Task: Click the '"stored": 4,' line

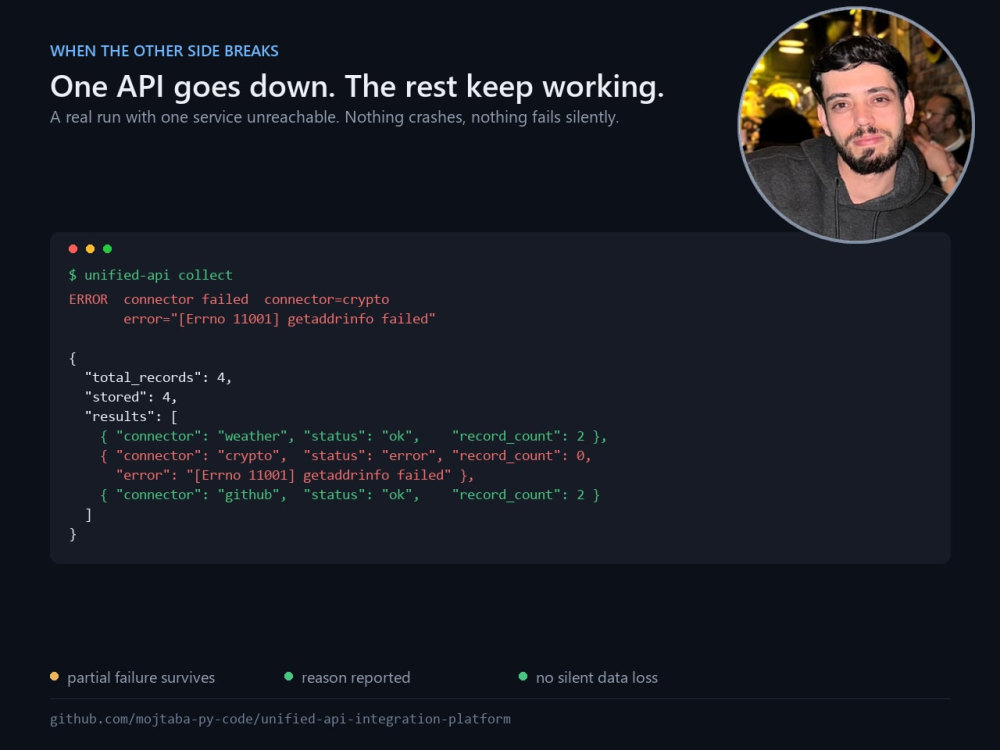Action: coord(131,397)
